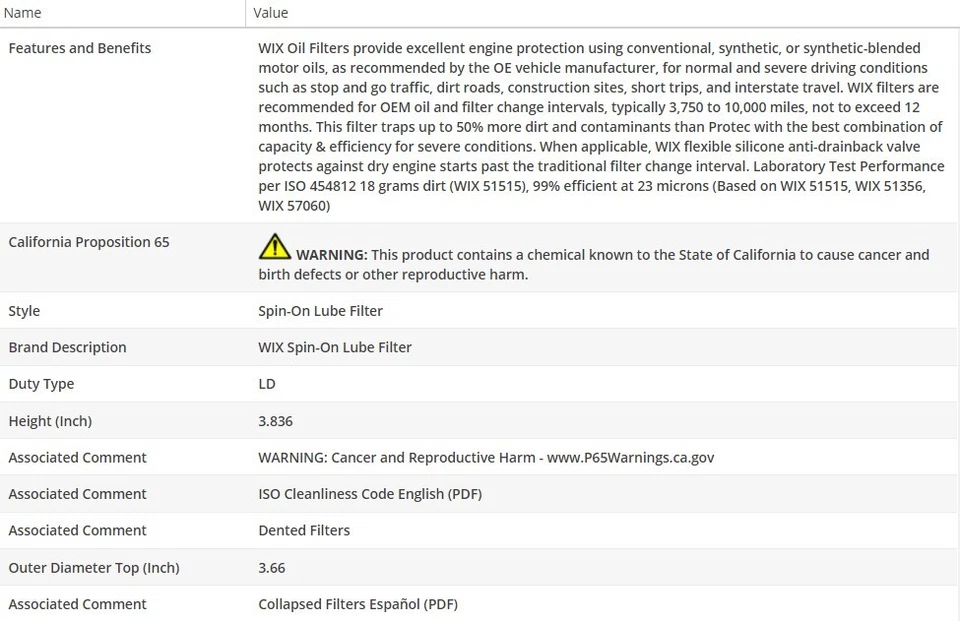Select the LD duty type value
This screenshot has height=621, width=960.
point(267,384)
